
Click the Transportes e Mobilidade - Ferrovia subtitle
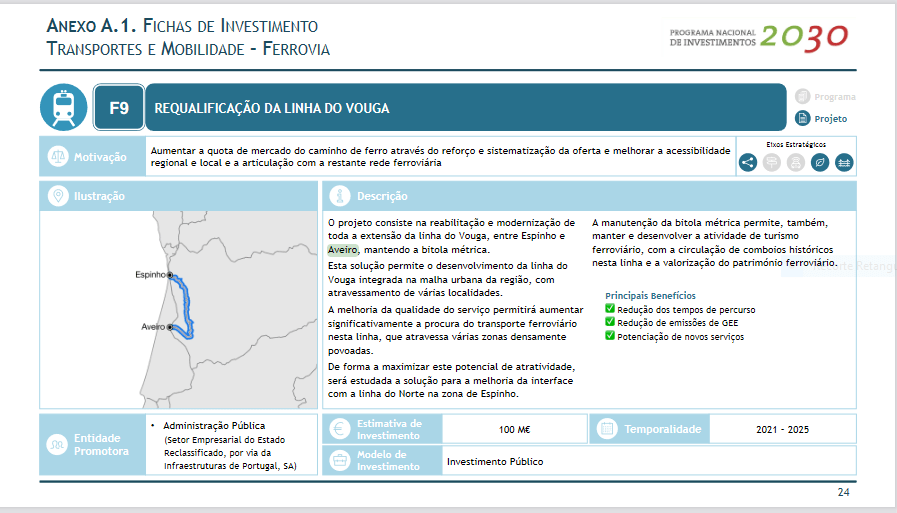pos(188,49)
